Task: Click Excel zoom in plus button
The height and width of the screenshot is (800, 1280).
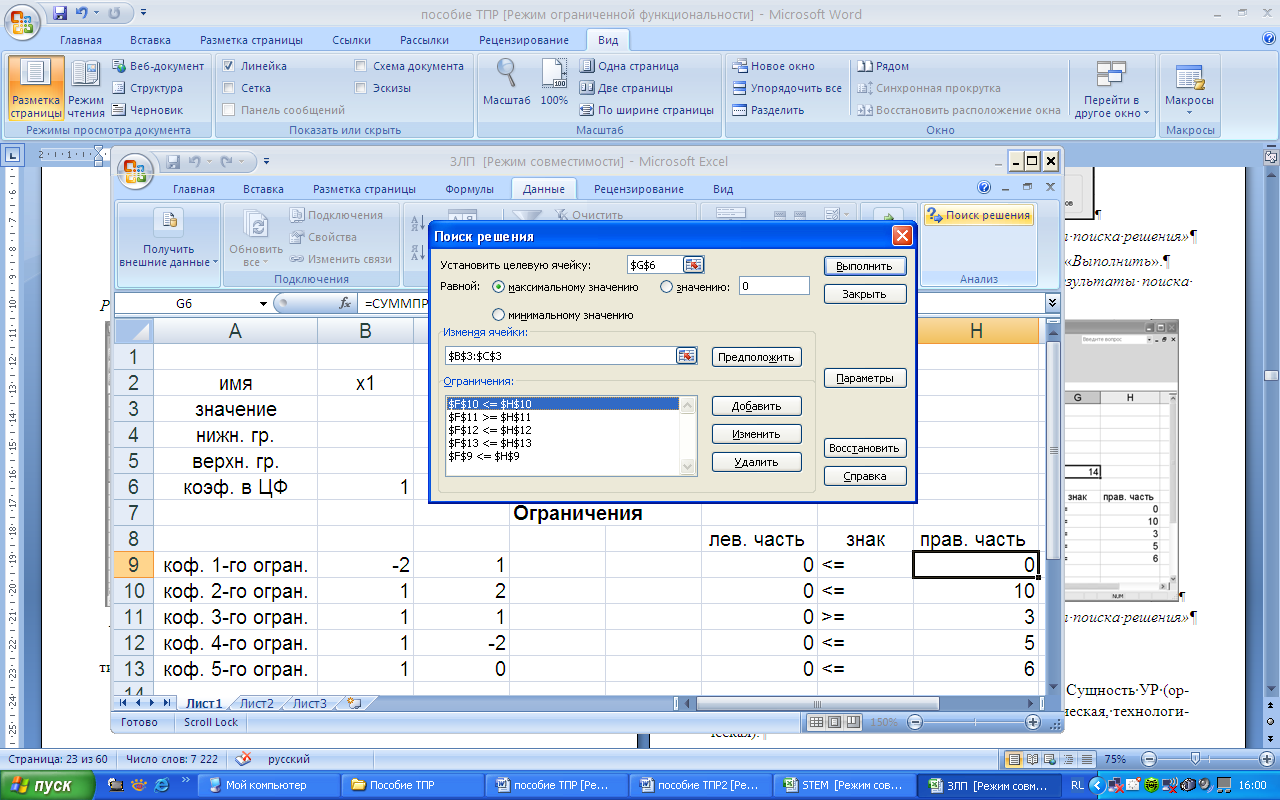Action: 1033,722
